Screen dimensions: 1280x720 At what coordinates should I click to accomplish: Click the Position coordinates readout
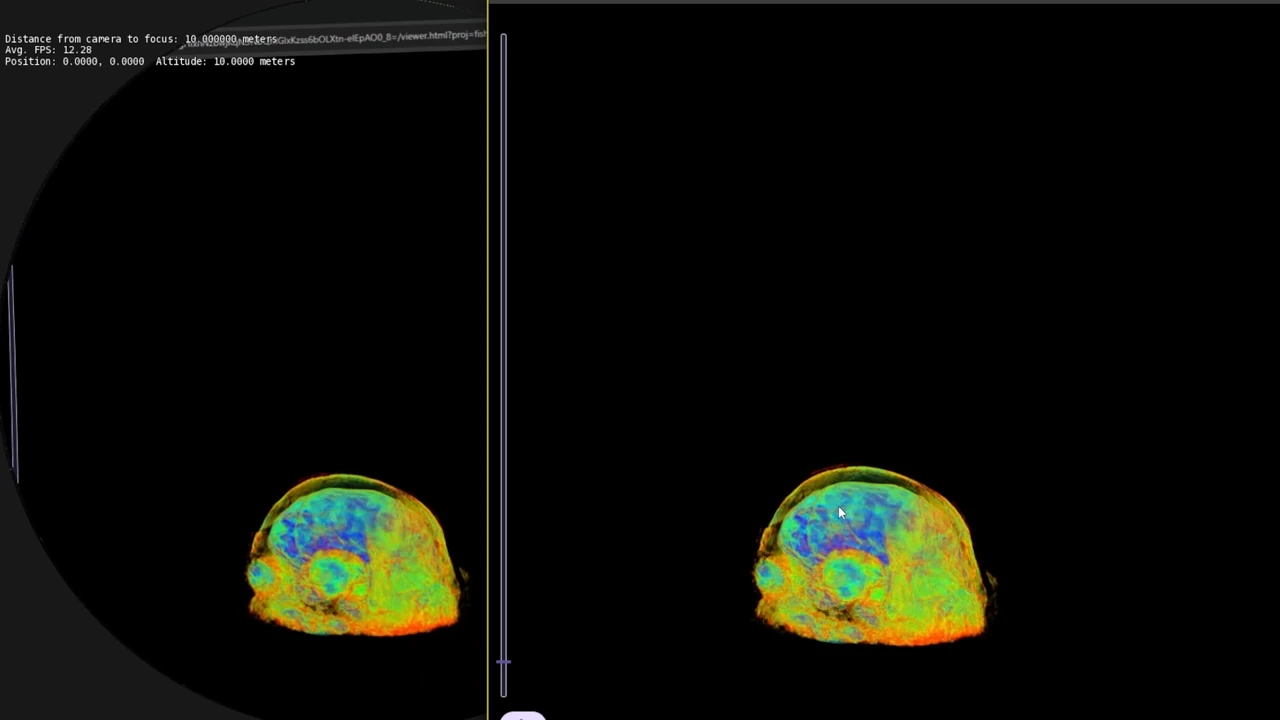pyautogui.click(x=74, y=61)
